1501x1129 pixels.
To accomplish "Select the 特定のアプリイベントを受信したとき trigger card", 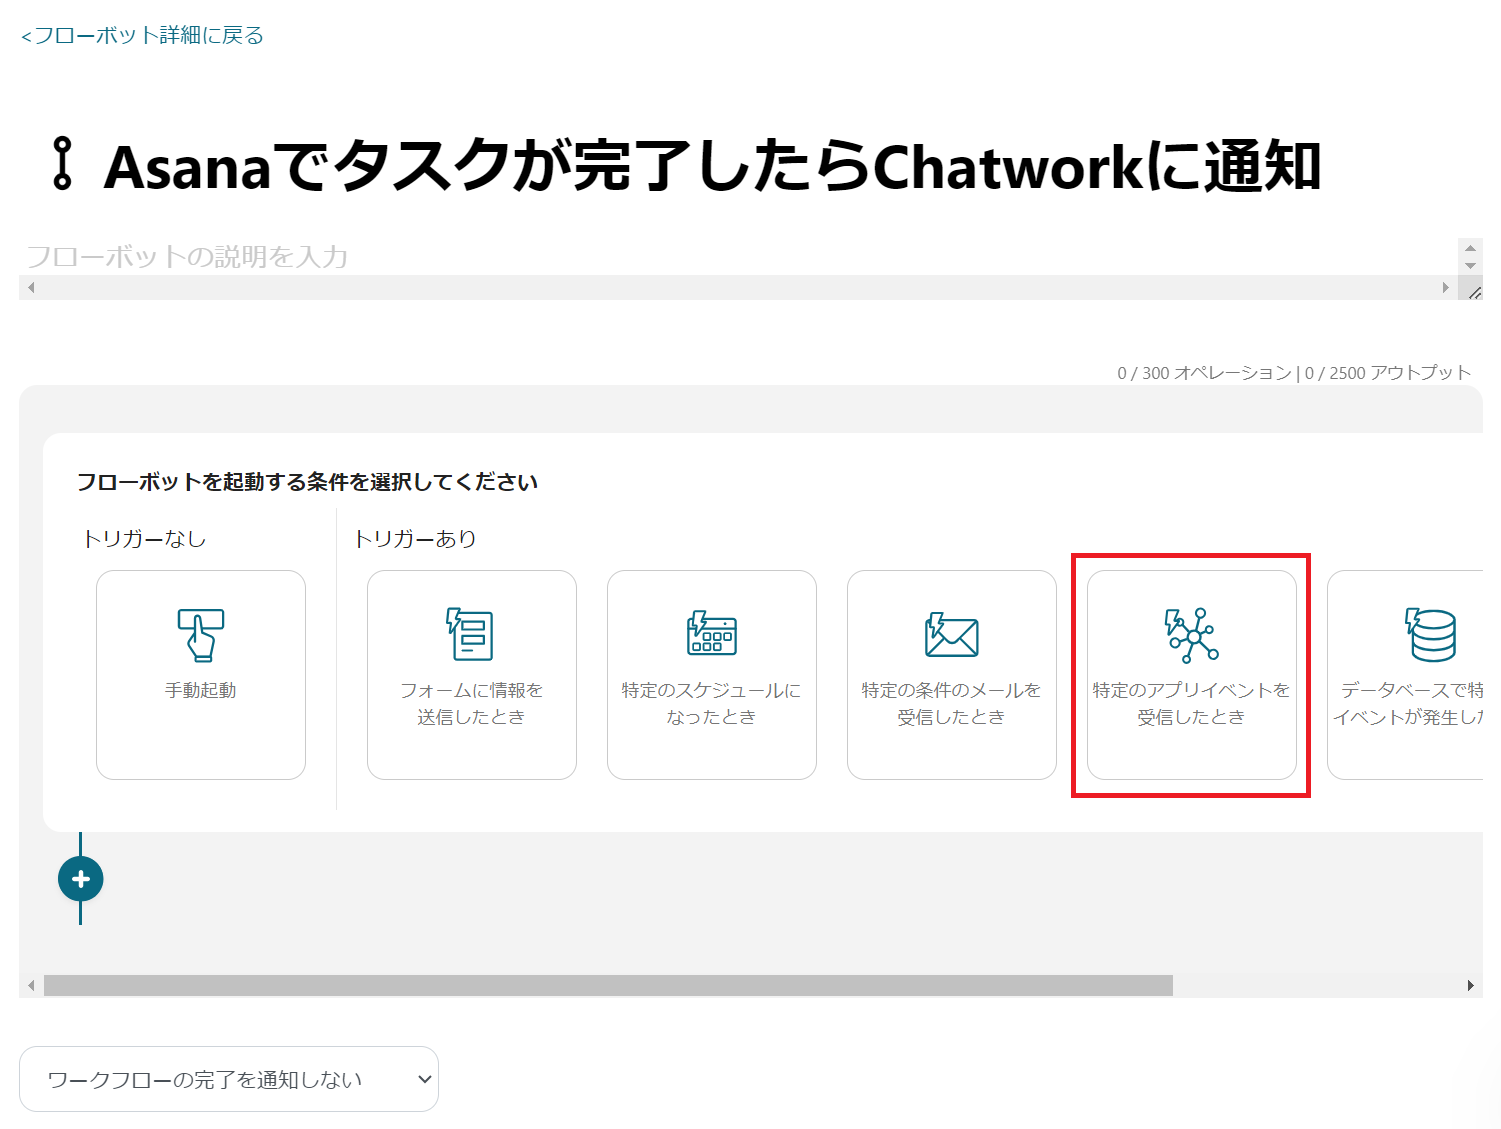I will 1192,675.
